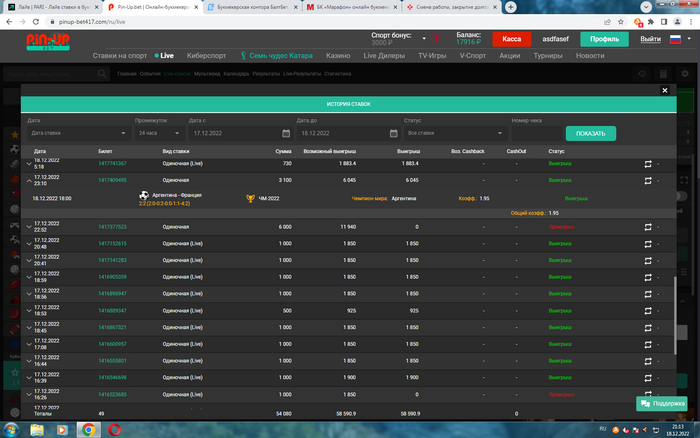Open the Новости menu item
This screenshot has height=438, width=700.
[590, 56]
